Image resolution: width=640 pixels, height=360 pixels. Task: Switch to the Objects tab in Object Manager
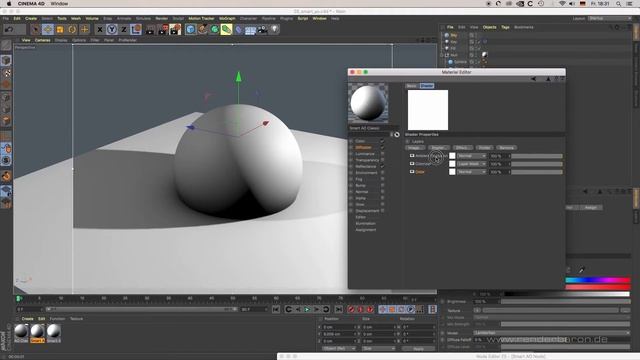(490, 27)
